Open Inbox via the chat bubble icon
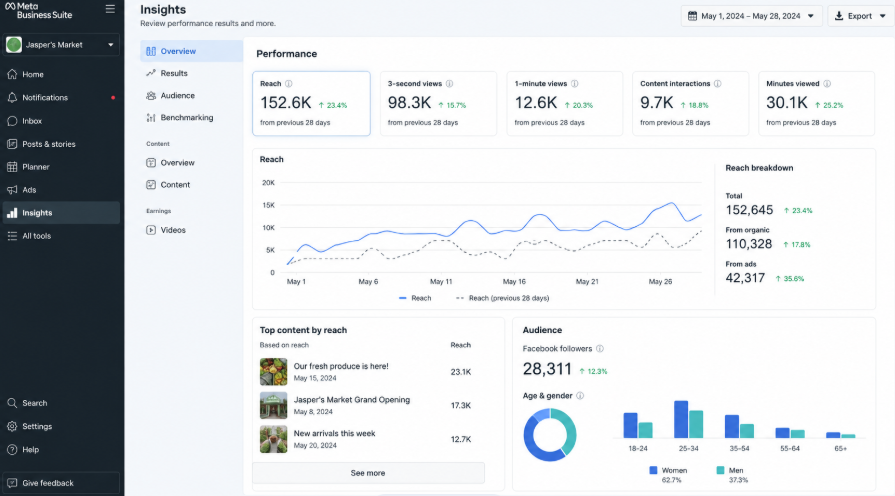 (x=12, y=121)
